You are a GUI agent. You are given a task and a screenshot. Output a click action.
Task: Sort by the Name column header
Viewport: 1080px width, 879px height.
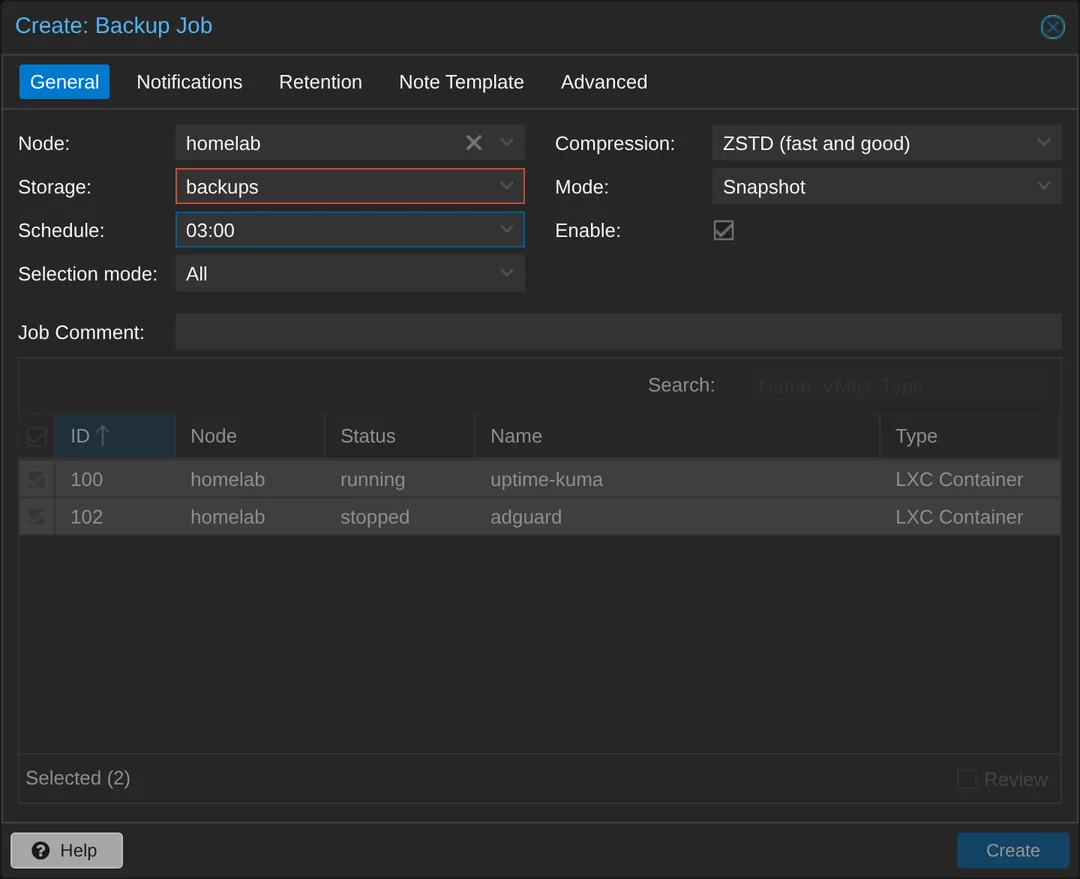click(677, 435)
